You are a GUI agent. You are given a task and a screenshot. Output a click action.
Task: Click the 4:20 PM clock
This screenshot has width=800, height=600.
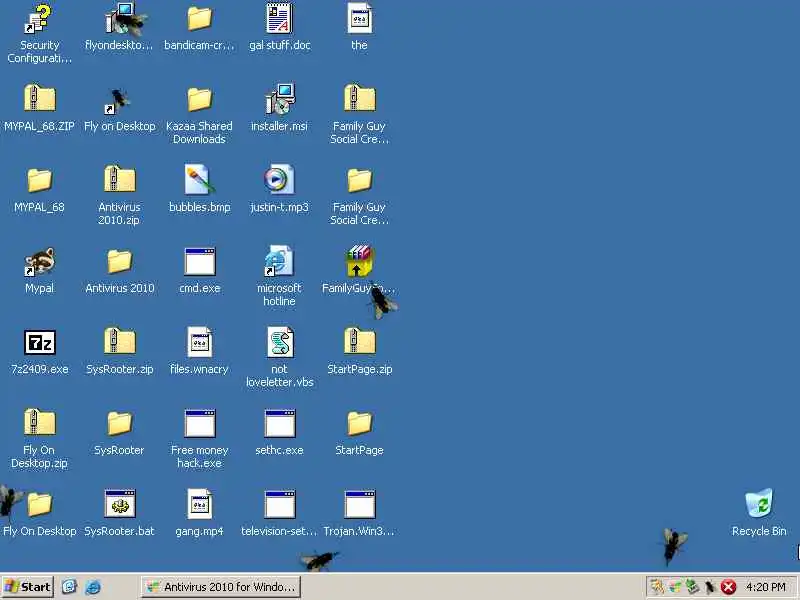coord(766,587)
